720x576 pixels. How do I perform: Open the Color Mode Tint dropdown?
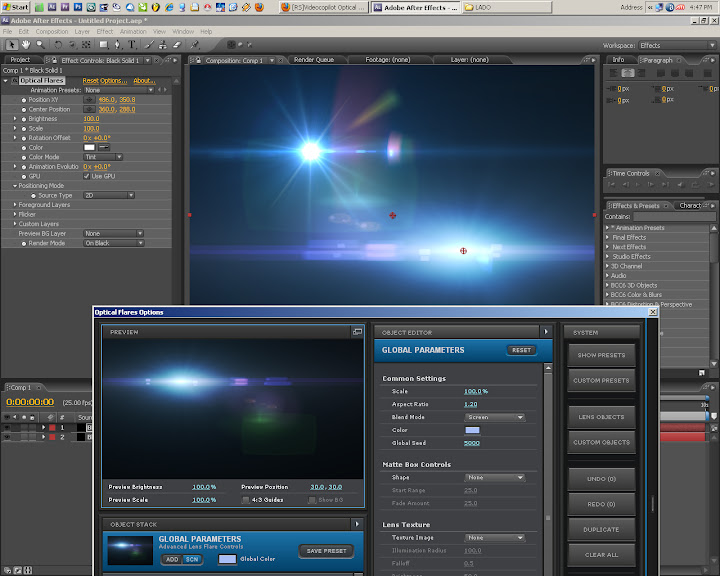(x=103, y=157)
